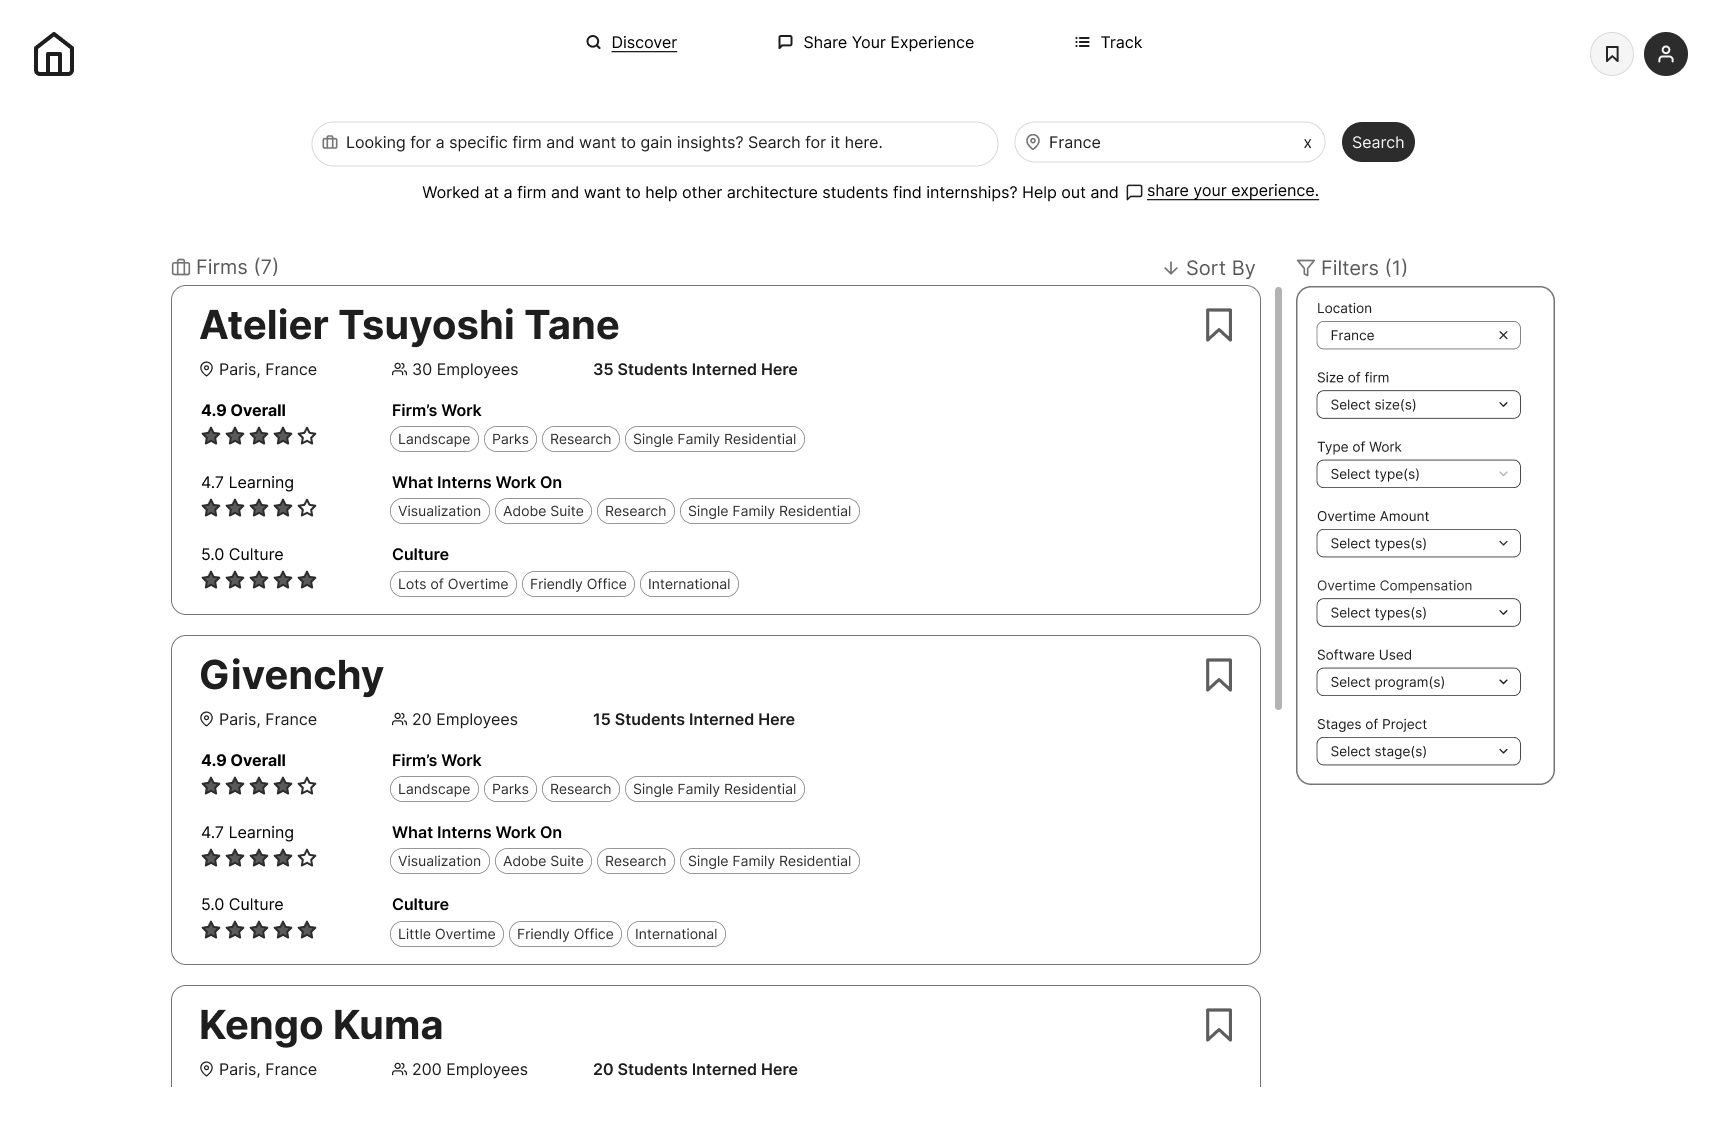Click the Lots of Overtime tag
The height and width of the screenshot is (1126, 1728).
click(453, 584)
